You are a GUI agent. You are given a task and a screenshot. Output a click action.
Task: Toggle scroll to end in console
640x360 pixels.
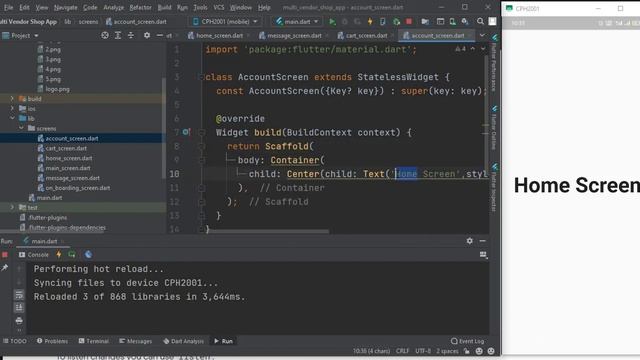(x=19, y=307)
